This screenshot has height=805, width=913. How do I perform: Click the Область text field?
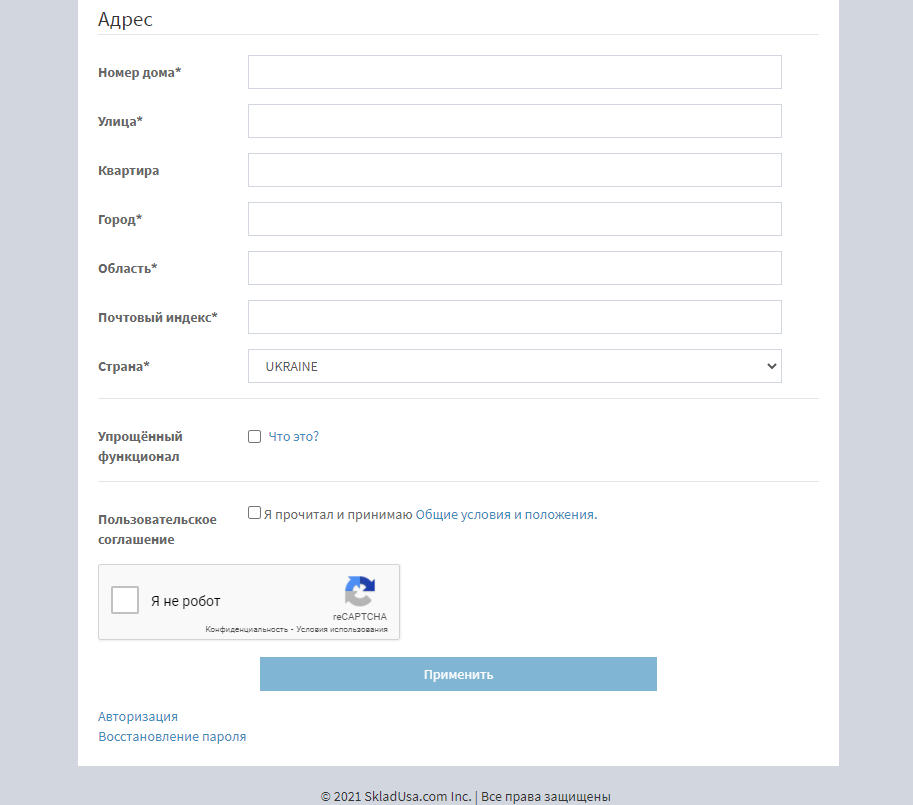(515, 268)
